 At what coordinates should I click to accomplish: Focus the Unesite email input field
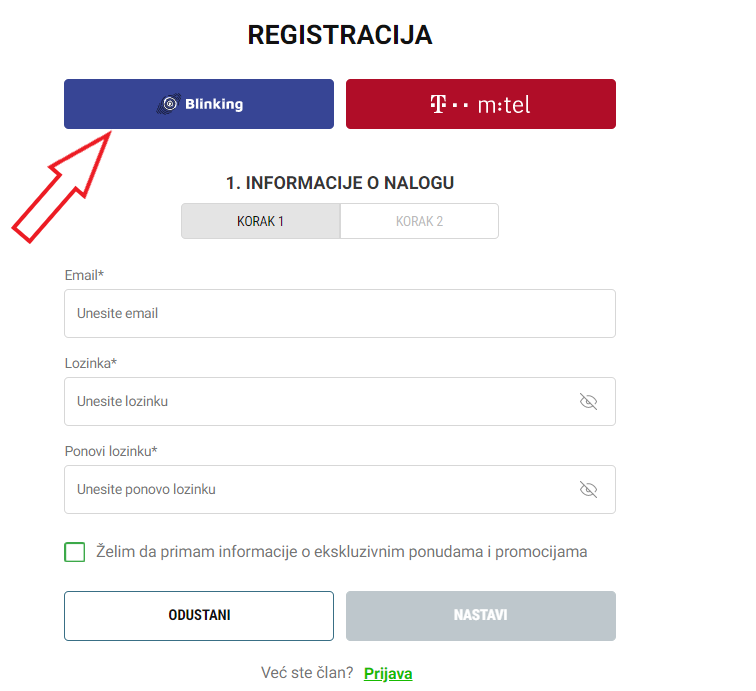(x=340, y=313)
